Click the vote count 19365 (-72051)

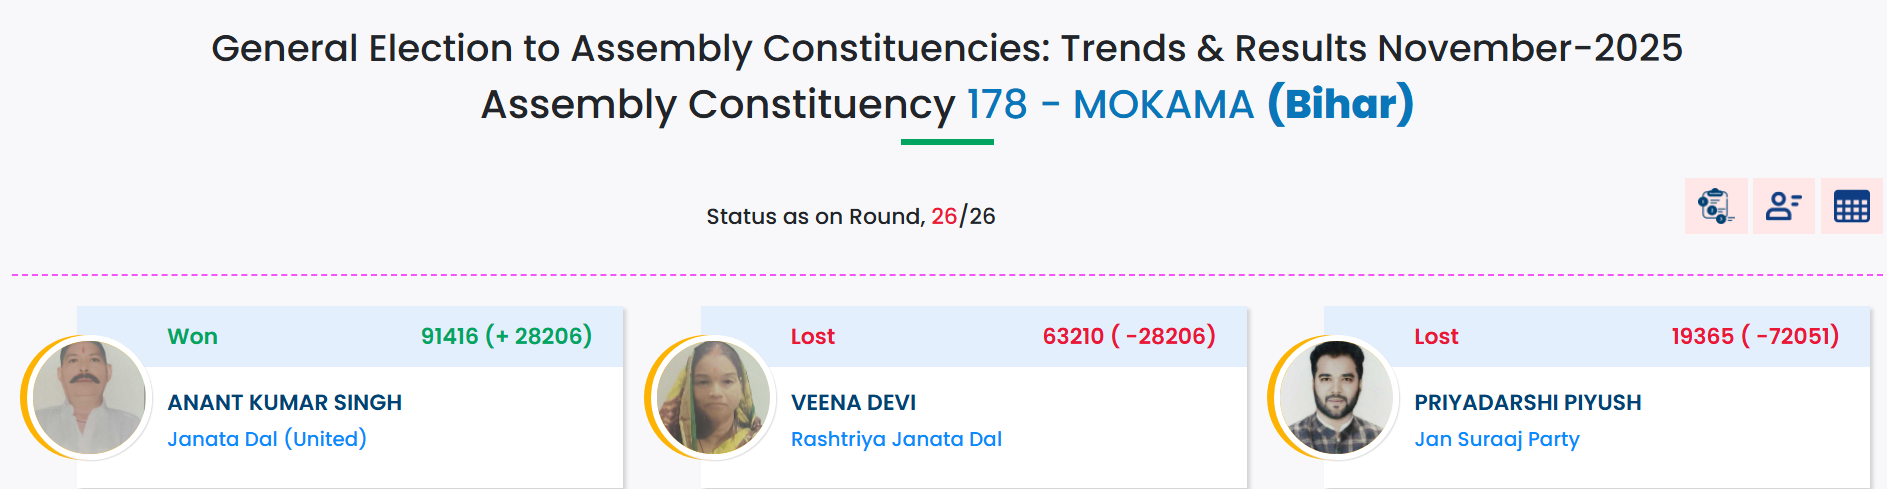point(1755,336)
